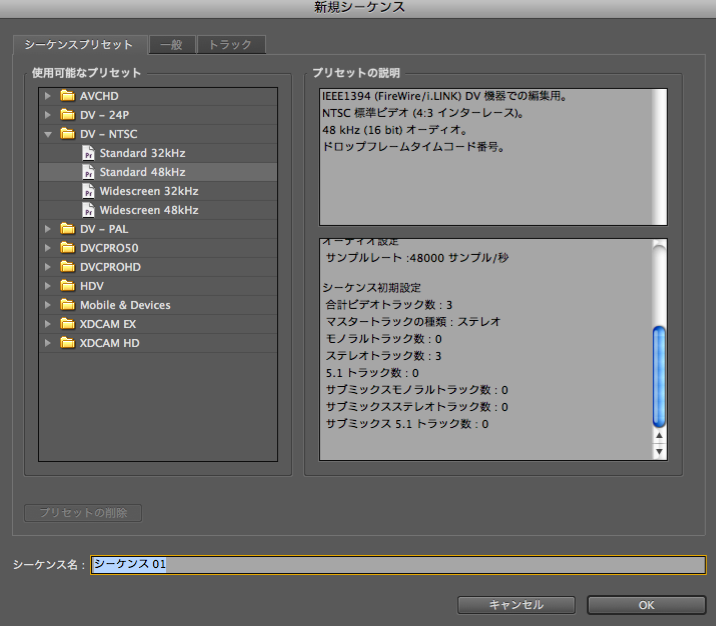The image size is (716, 626).
Task: Click the Widescreen 32kHz preset file icon
Action: (88, 191)
